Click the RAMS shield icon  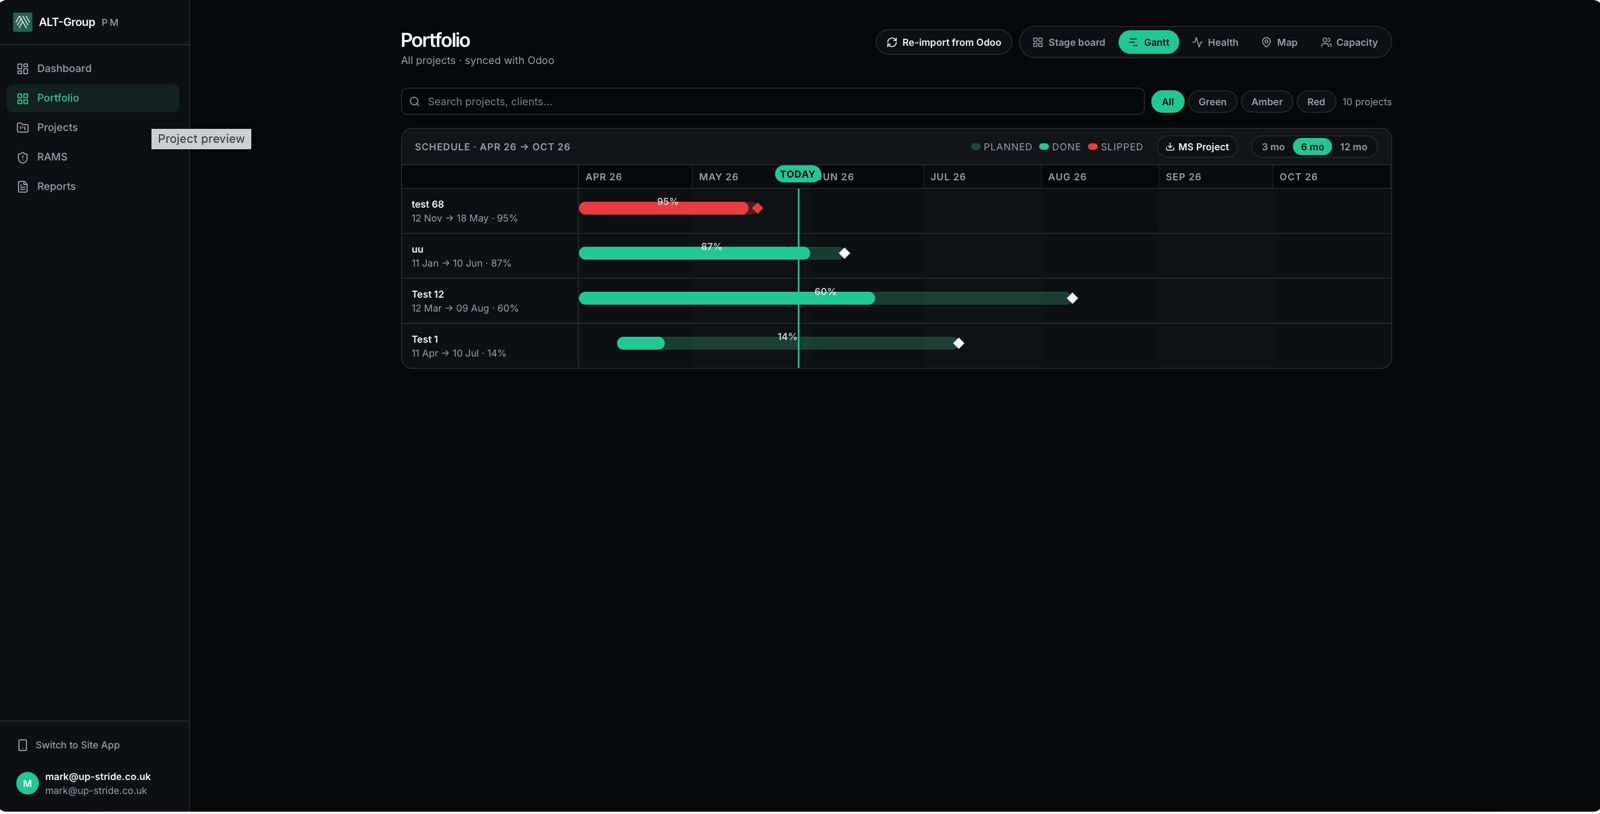[23, 157]
